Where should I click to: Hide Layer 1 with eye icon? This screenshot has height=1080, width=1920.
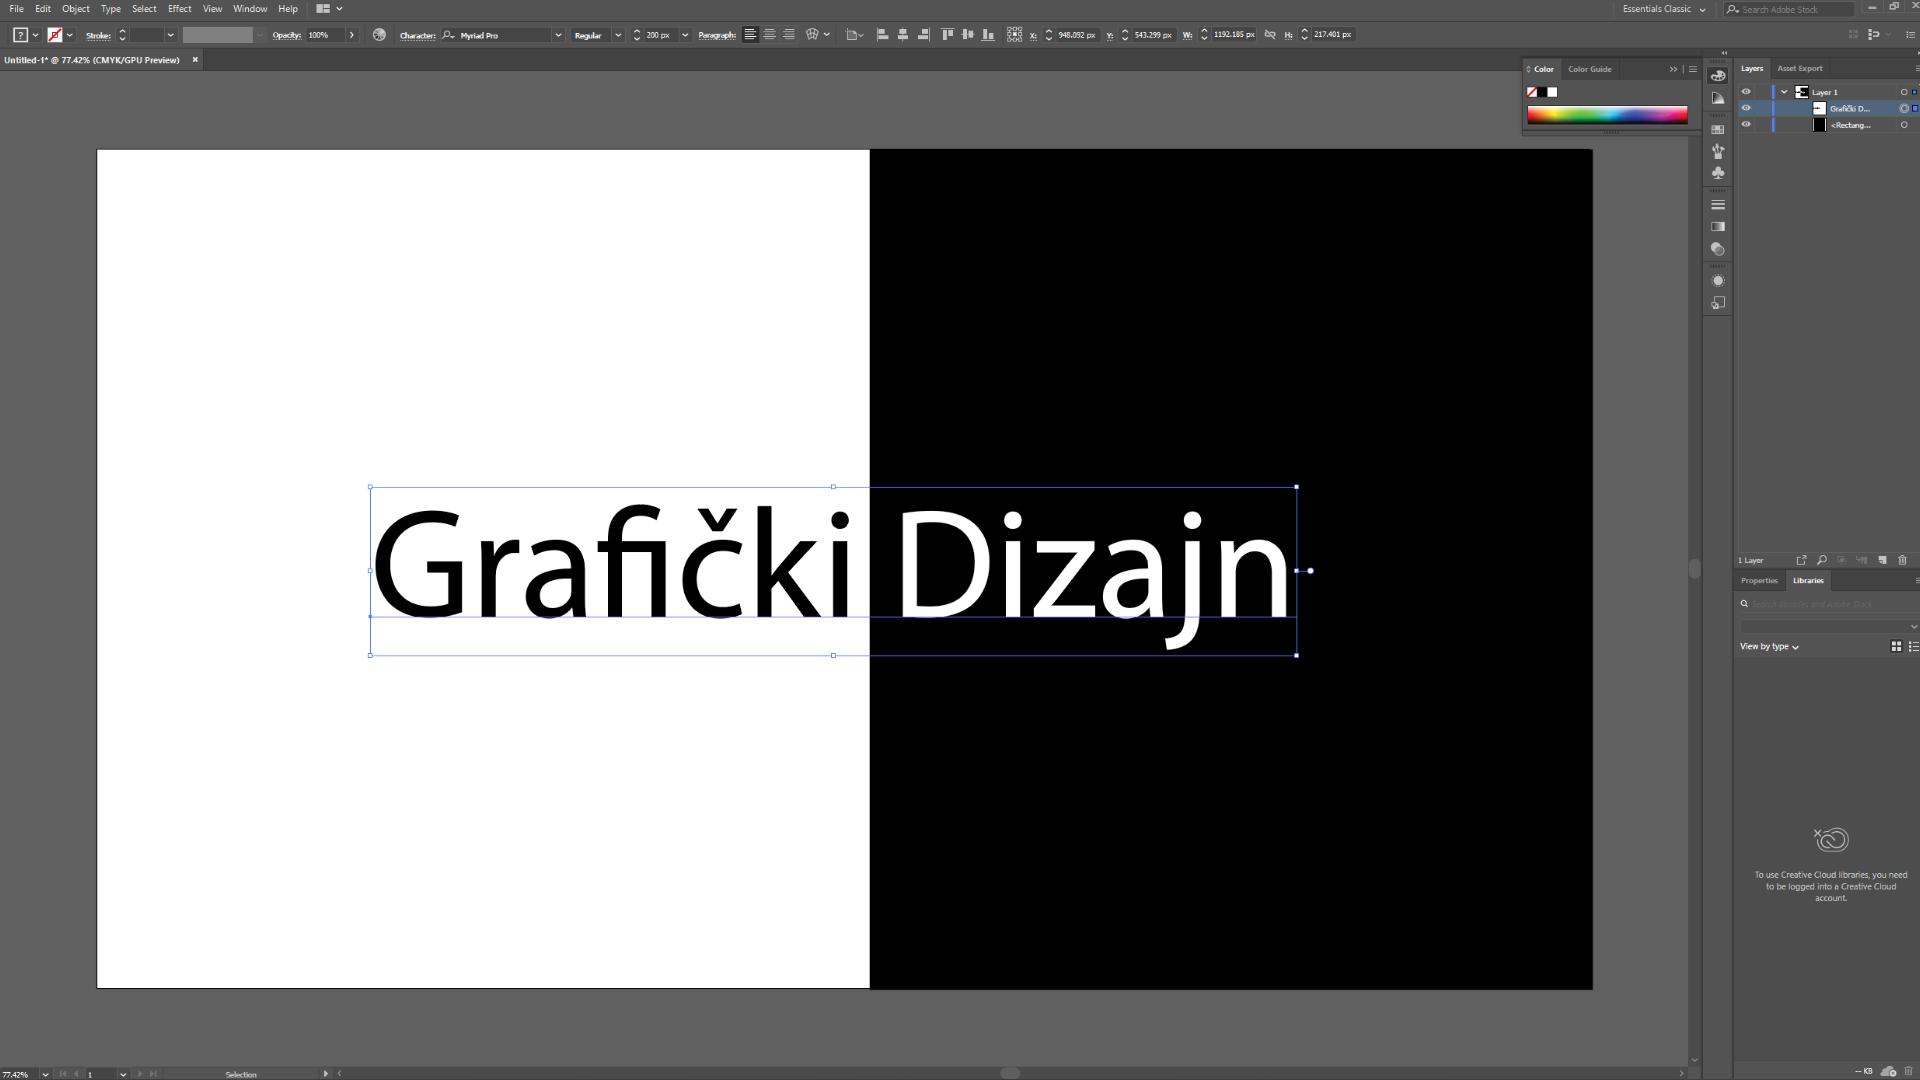point(1746,92)
